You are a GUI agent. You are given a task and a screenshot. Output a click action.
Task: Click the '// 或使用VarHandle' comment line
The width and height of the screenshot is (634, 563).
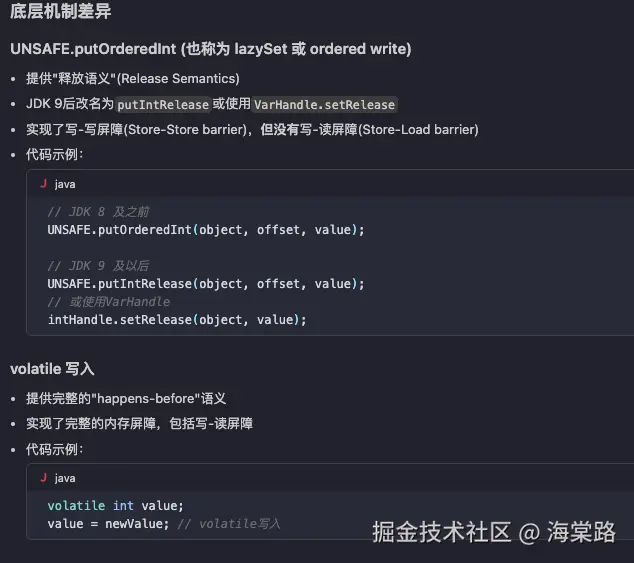click(108, 302)
